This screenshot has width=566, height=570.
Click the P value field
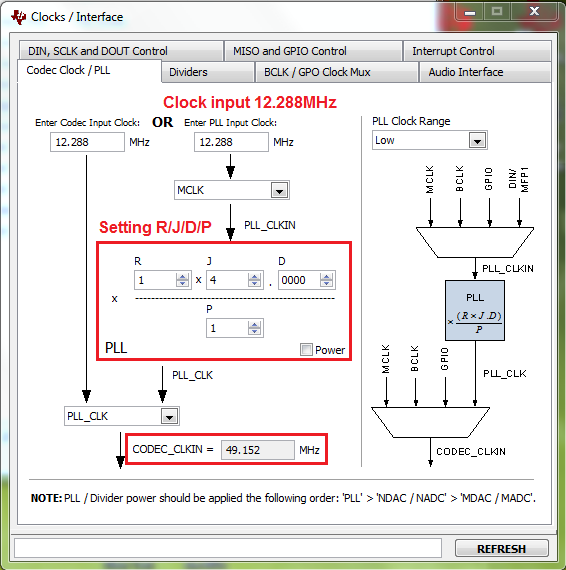(x=227, y=328)
